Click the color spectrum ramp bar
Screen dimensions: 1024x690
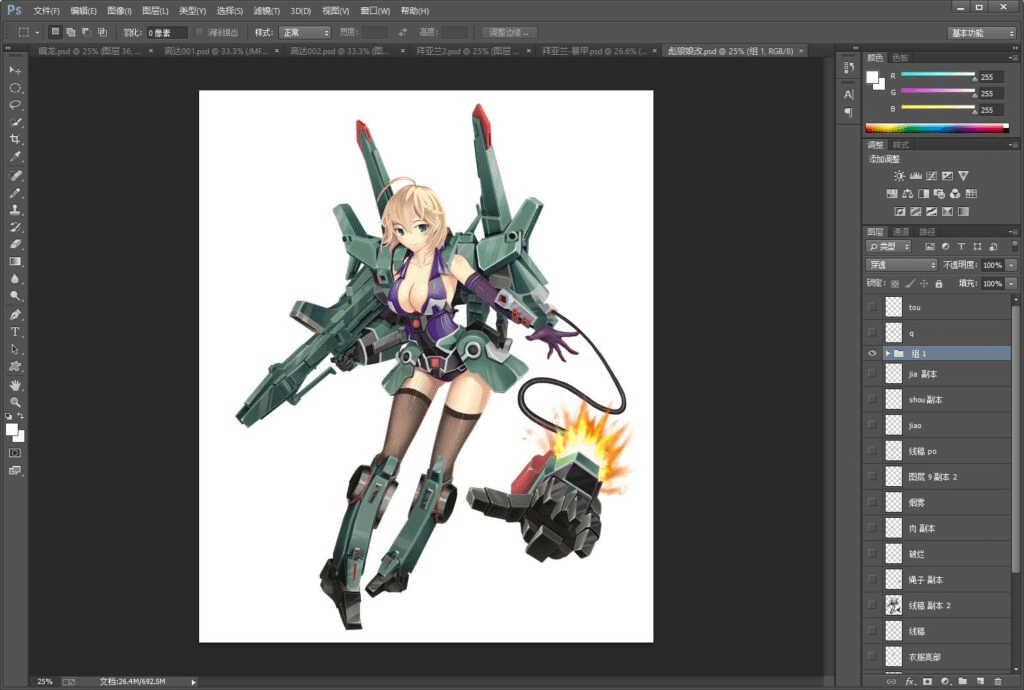pyautogui.click(x=937, y=128)
